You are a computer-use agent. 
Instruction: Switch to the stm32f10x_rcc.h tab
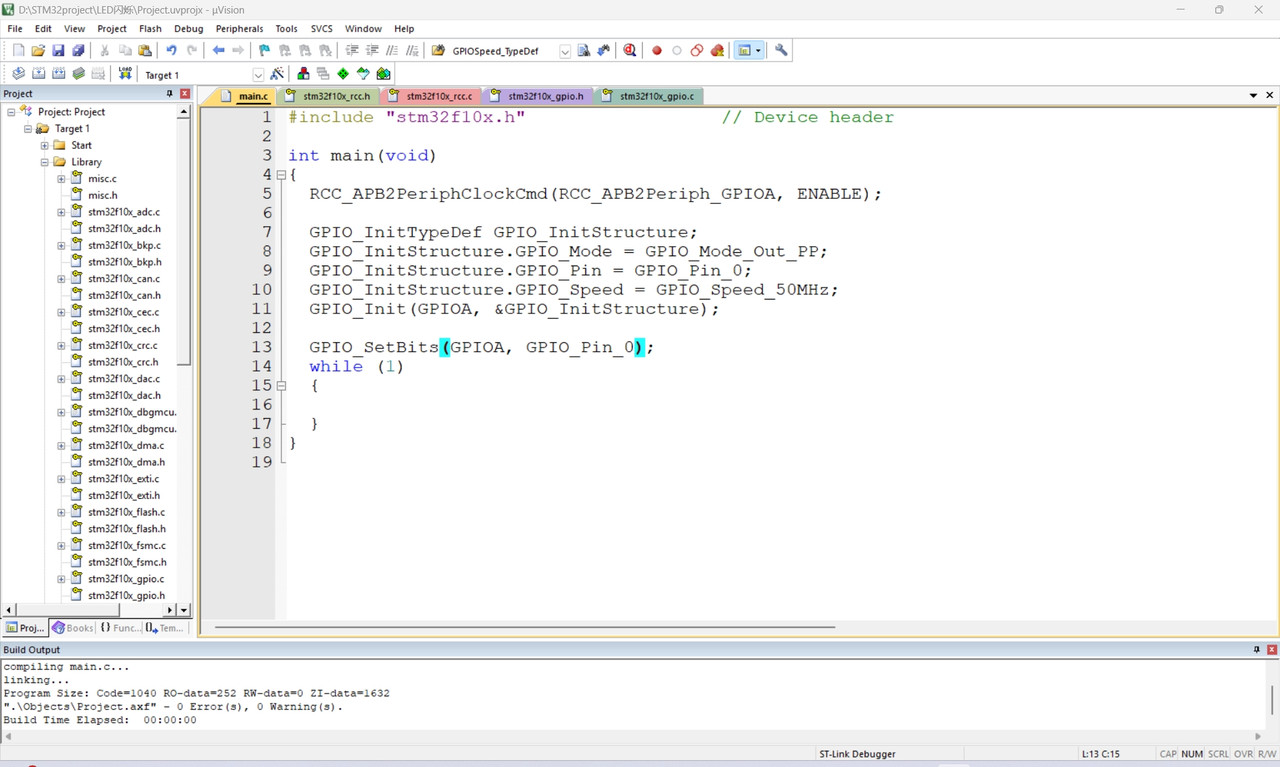[x=329, y=96]
